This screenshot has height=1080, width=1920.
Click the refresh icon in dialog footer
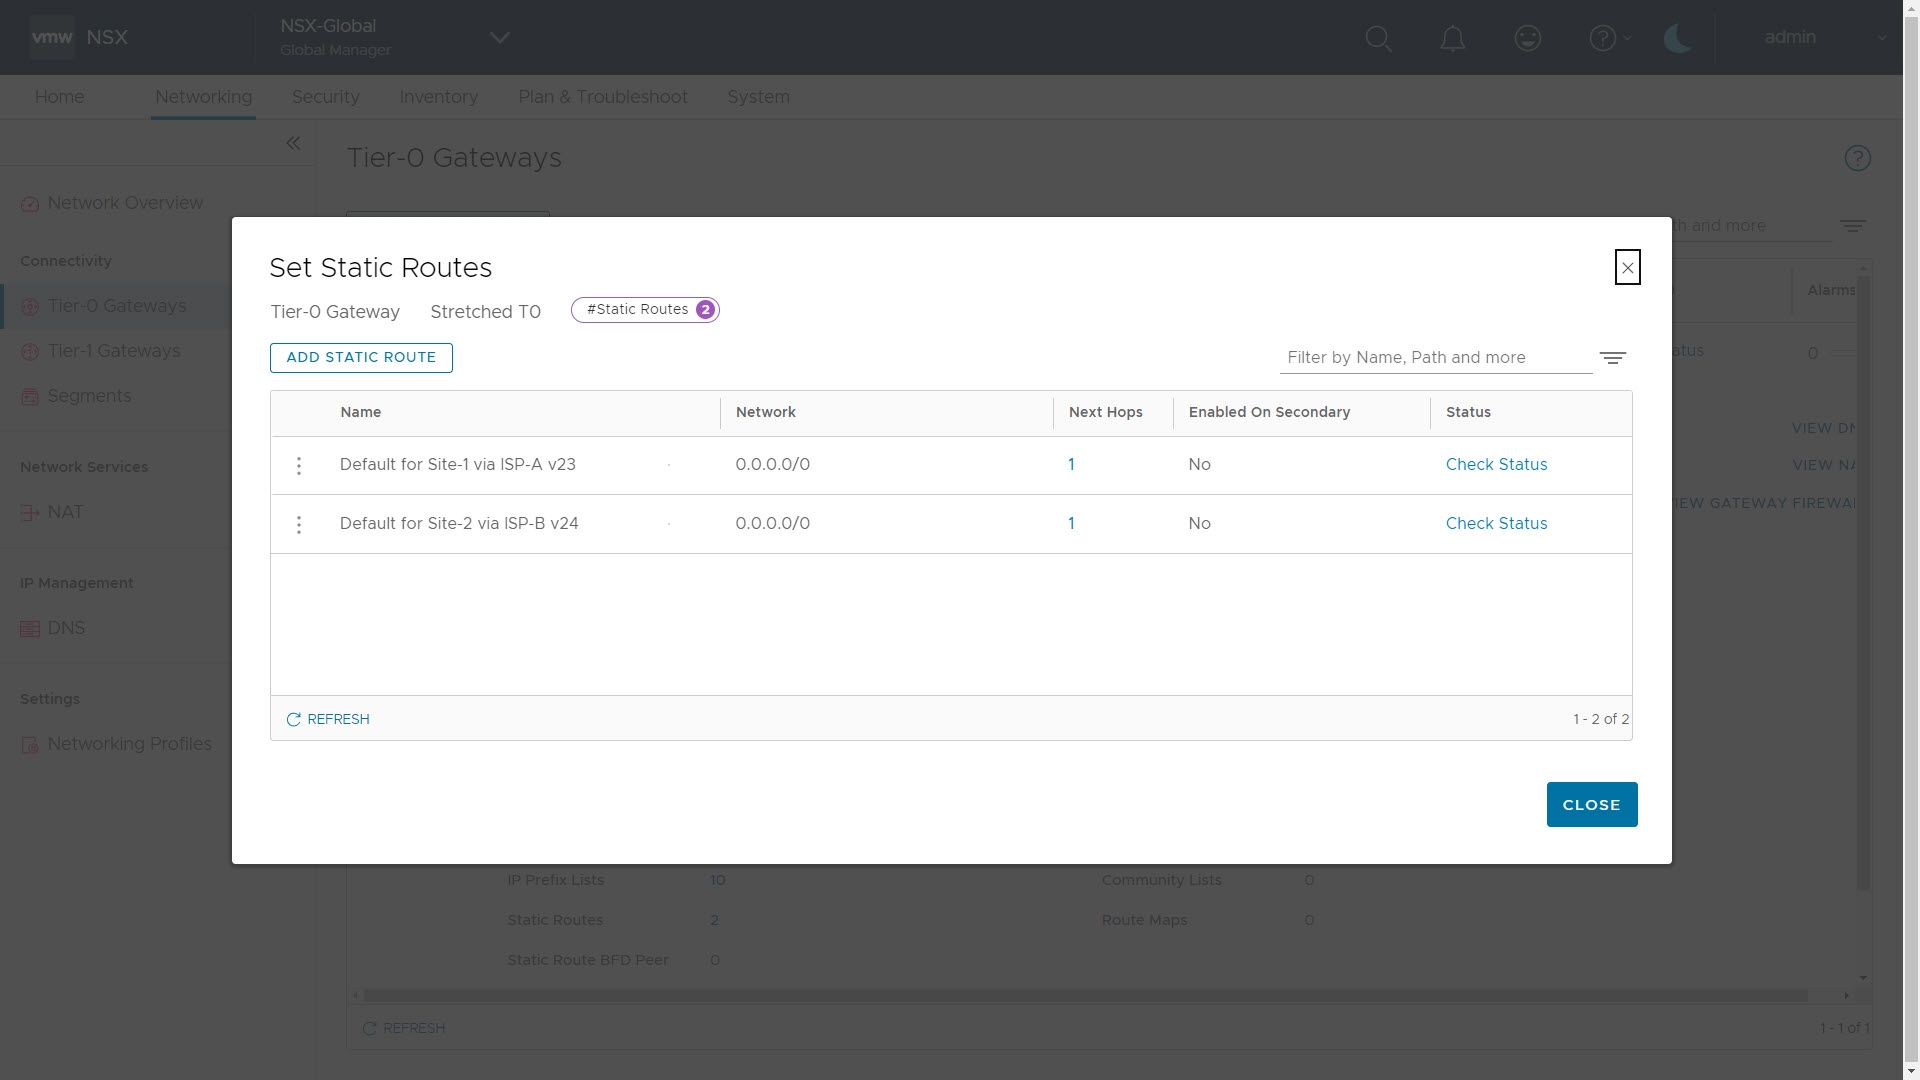293,719
